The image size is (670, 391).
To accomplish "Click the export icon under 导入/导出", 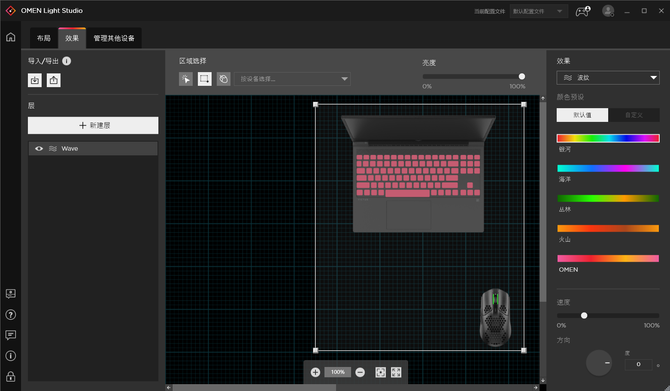I will coord(53,80).
